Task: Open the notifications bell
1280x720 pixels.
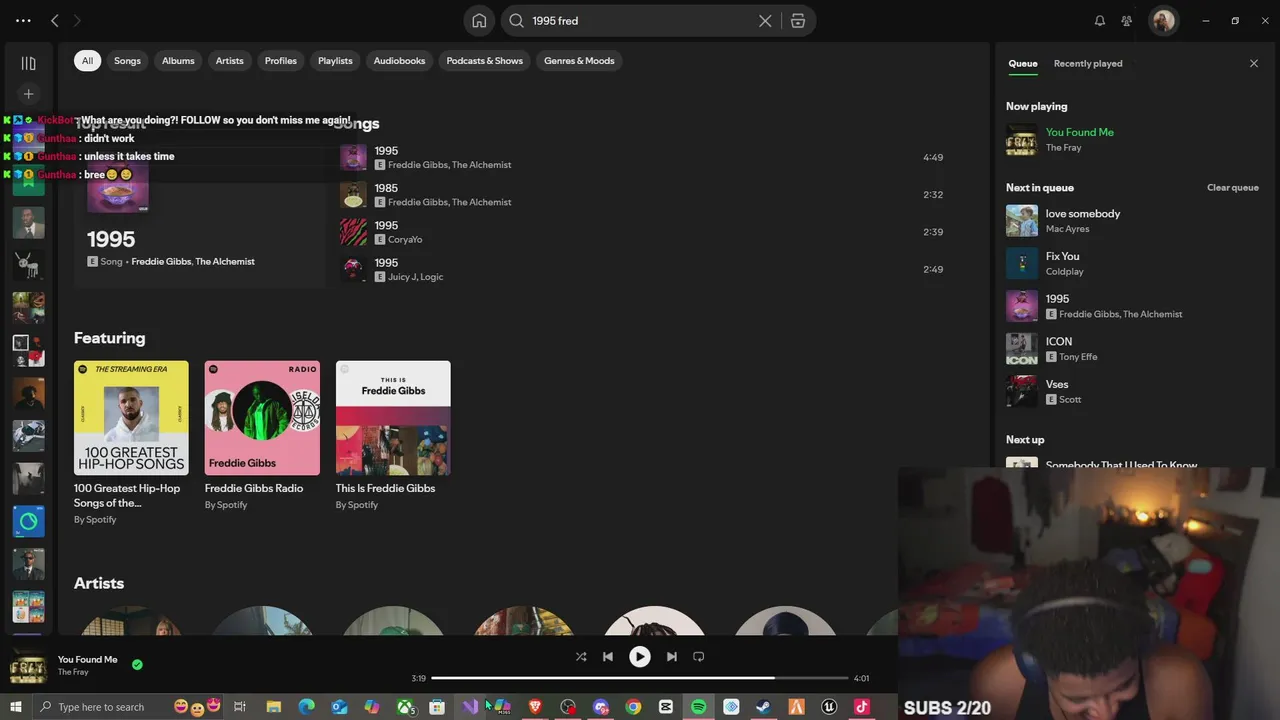Action: (1100, 21)
